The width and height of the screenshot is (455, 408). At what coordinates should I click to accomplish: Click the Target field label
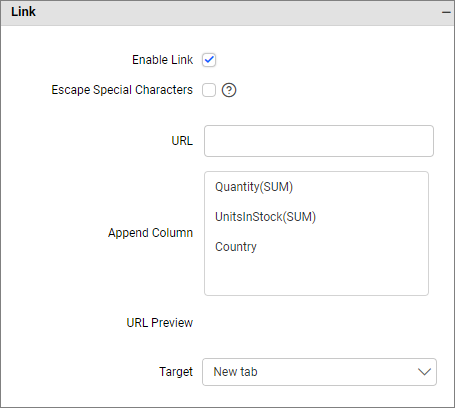(176, 372)
